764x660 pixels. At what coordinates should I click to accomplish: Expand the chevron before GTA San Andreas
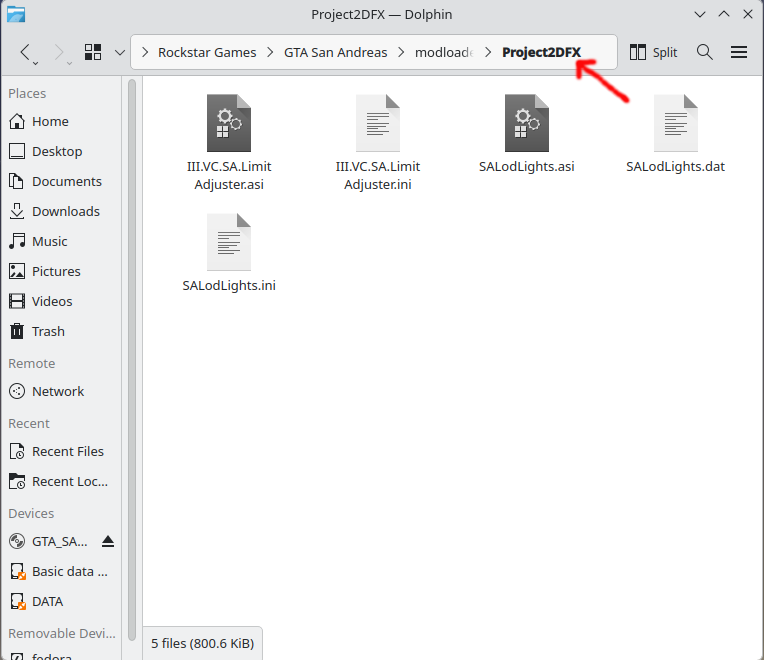tap(270, 52)
